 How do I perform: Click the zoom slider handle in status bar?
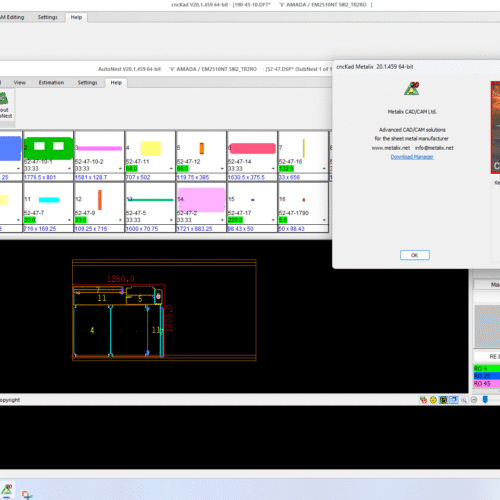485,400
